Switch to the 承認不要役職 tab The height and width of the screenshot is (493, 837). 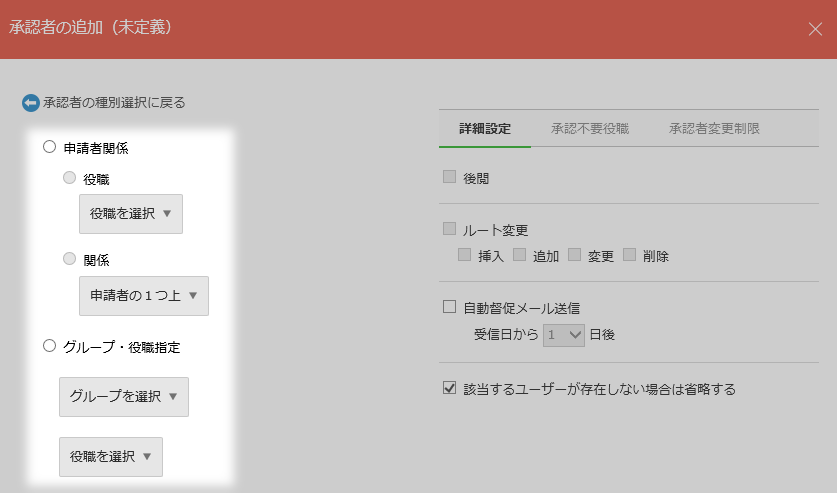590,129
